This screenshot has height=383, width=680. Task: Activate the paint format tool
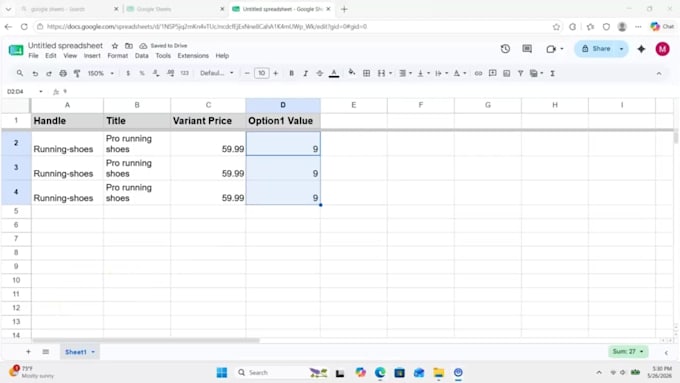point(77,73)
